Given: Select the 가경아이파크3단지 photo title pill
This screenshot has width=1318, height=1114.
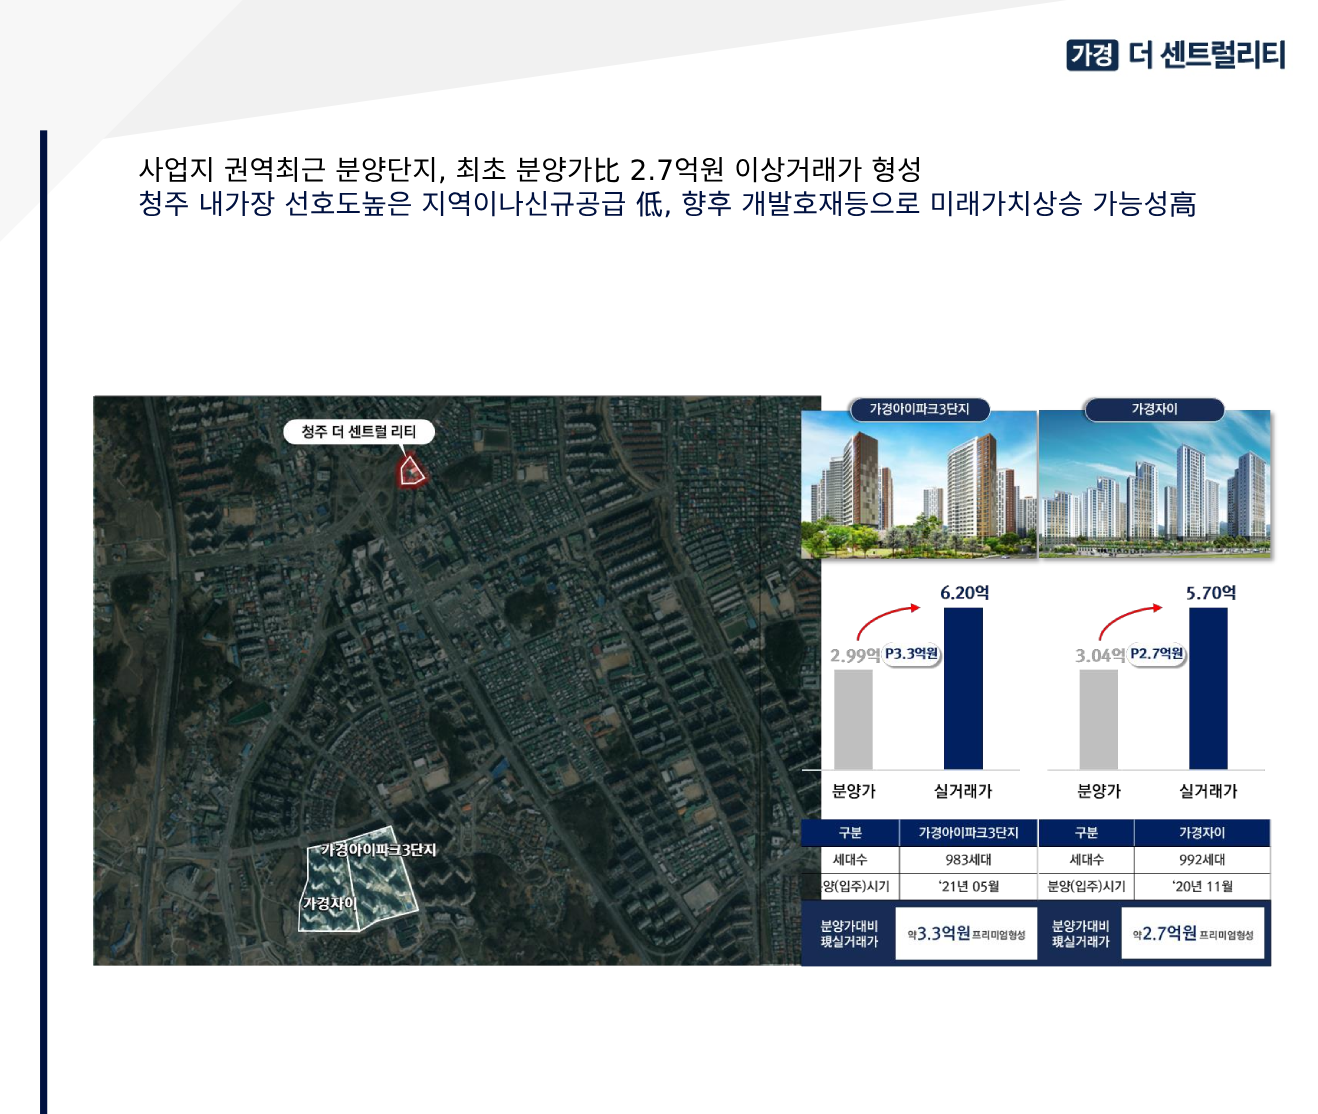Looking at the screenshot, I should (918, 409).
